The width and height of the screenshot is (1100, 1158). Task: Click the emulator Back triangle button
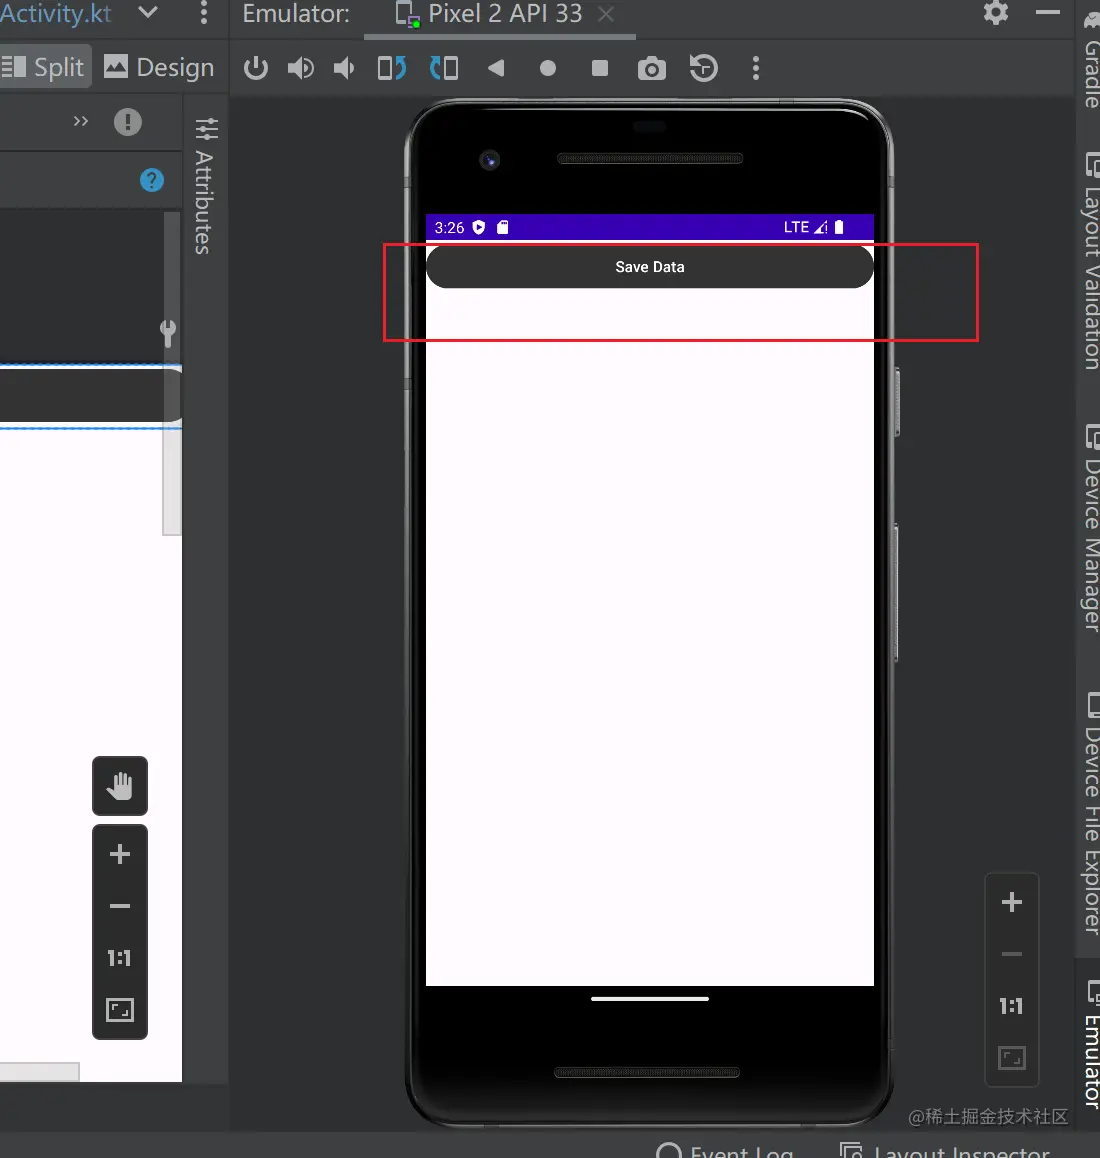(x=496, y=68)
